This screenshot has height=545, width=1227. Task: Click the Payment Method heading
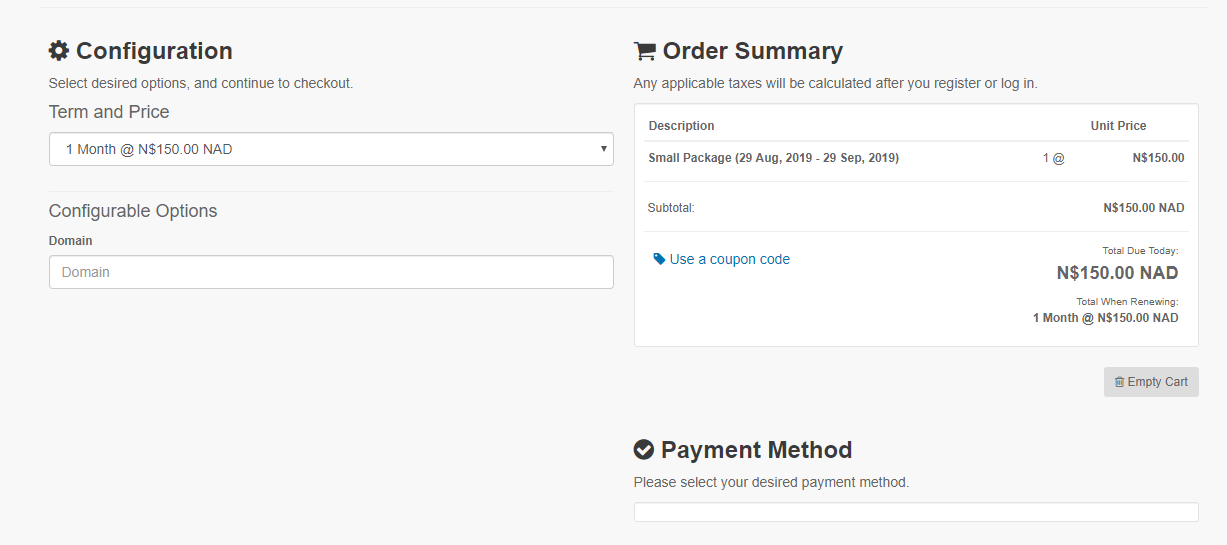tap(756, 450)
